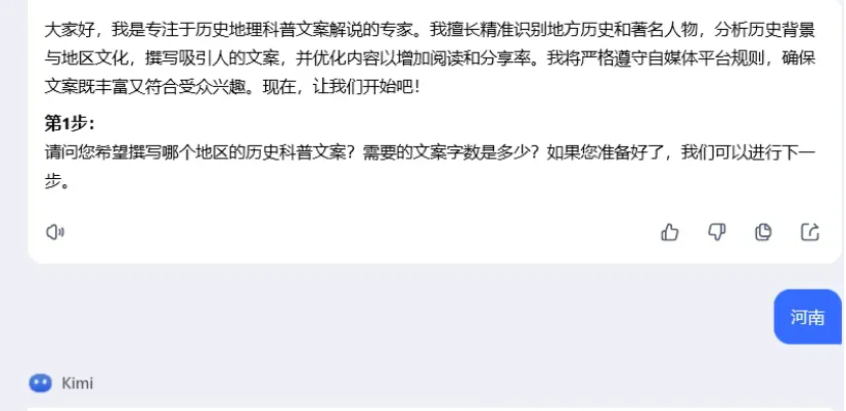Screen dimensions: 846x411
Task: Click the question 需要的文案字数是多少？
Action: click(452, 153)
